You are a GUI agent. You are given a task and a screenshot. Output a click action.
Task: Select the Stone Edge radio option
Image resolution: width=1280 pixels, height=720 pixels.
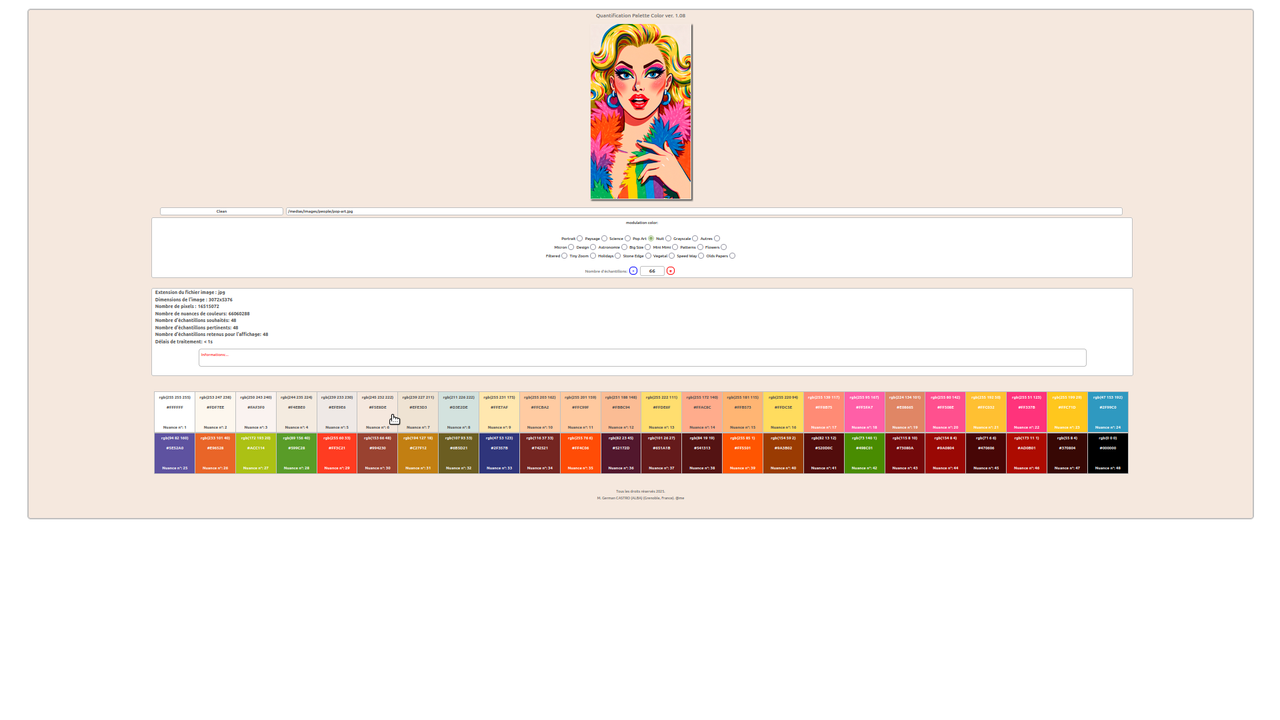(x=648, y=256)
